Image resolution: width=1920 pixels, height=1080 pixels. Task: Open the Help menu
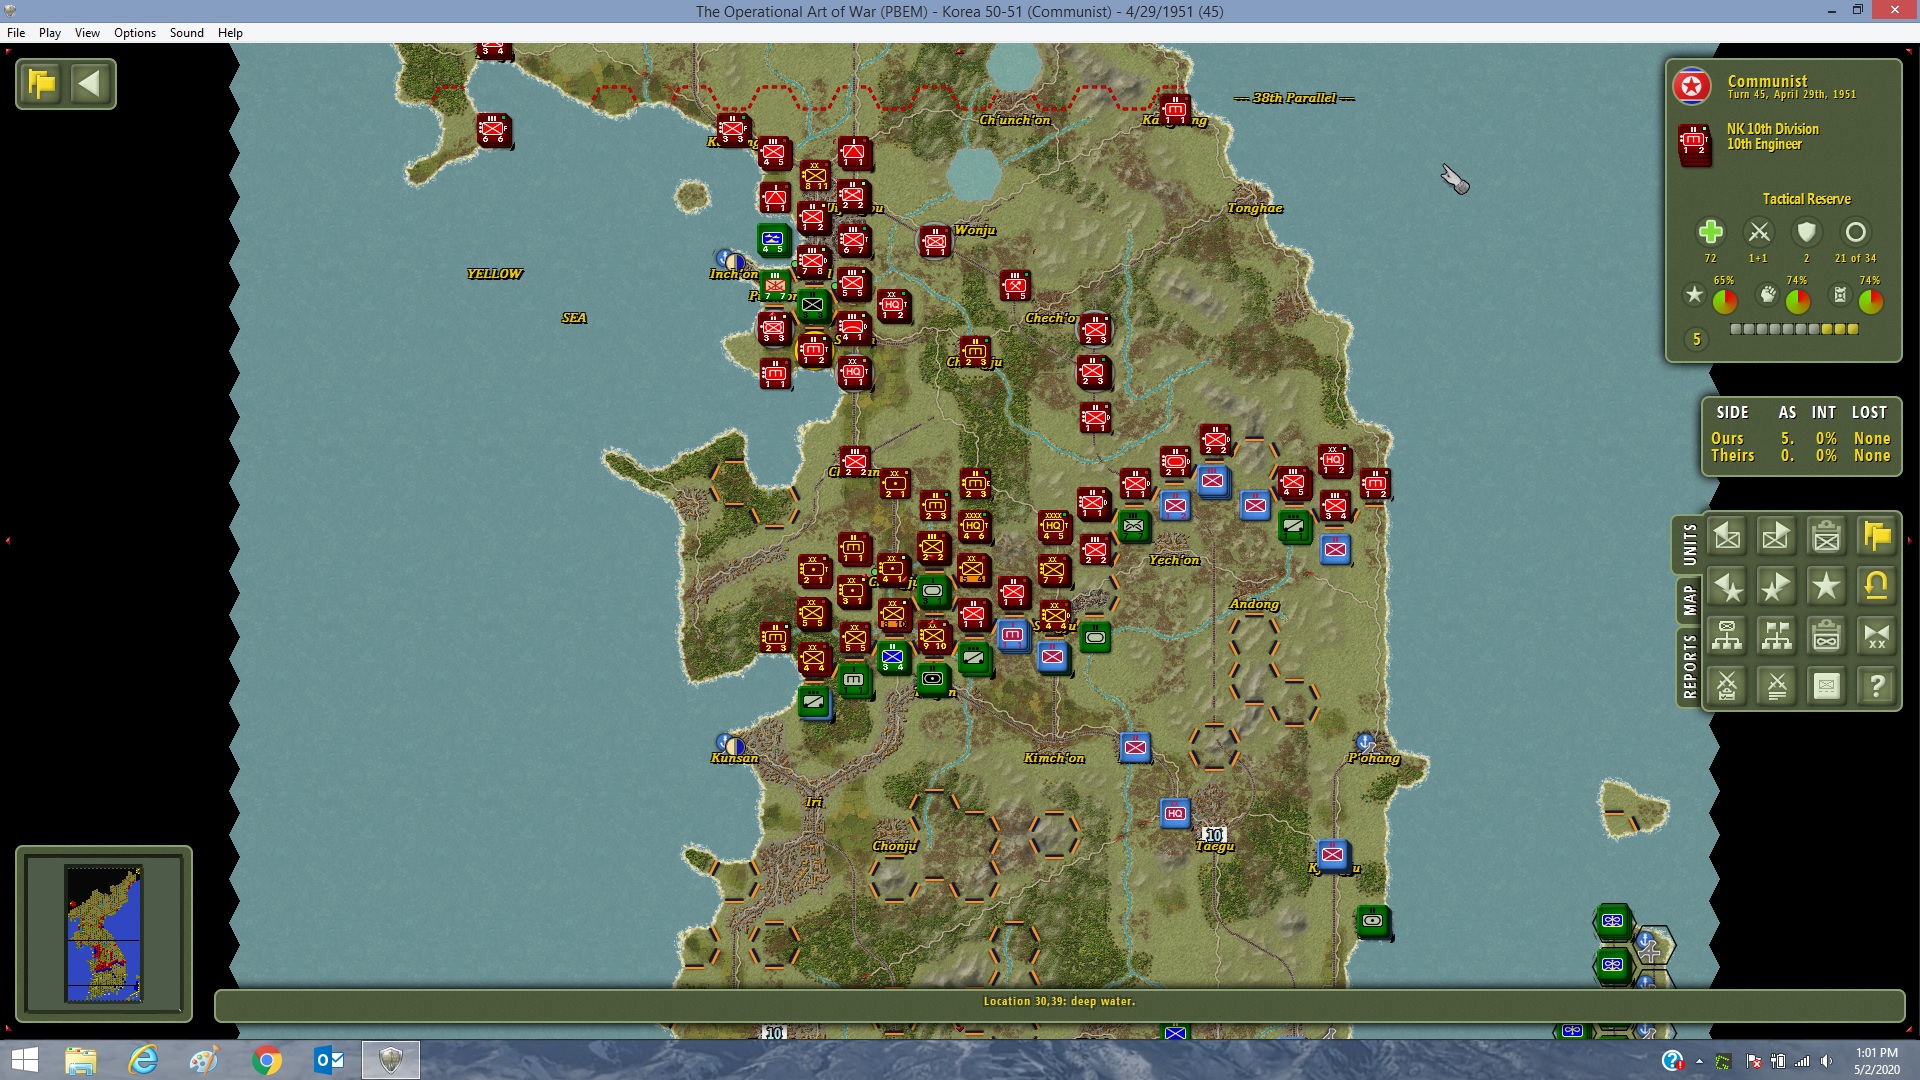click(231, 33)
